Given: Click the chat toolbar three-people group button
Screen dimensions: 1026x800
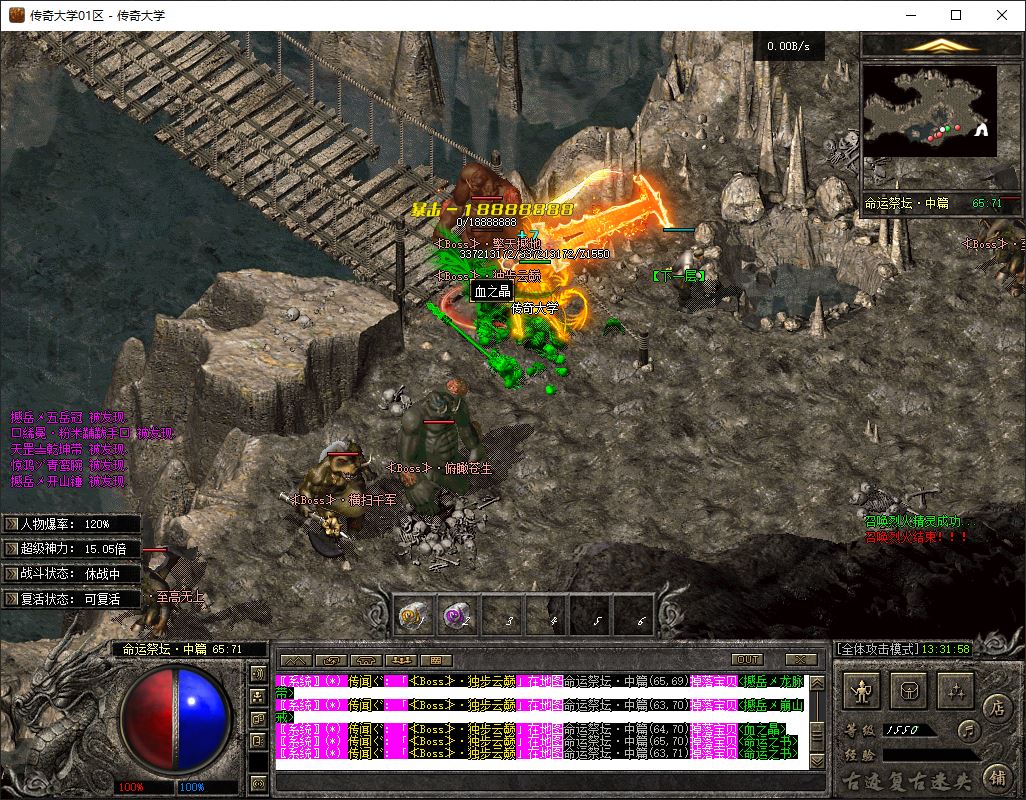Looking at the screenshot, I should coord(402,660).
